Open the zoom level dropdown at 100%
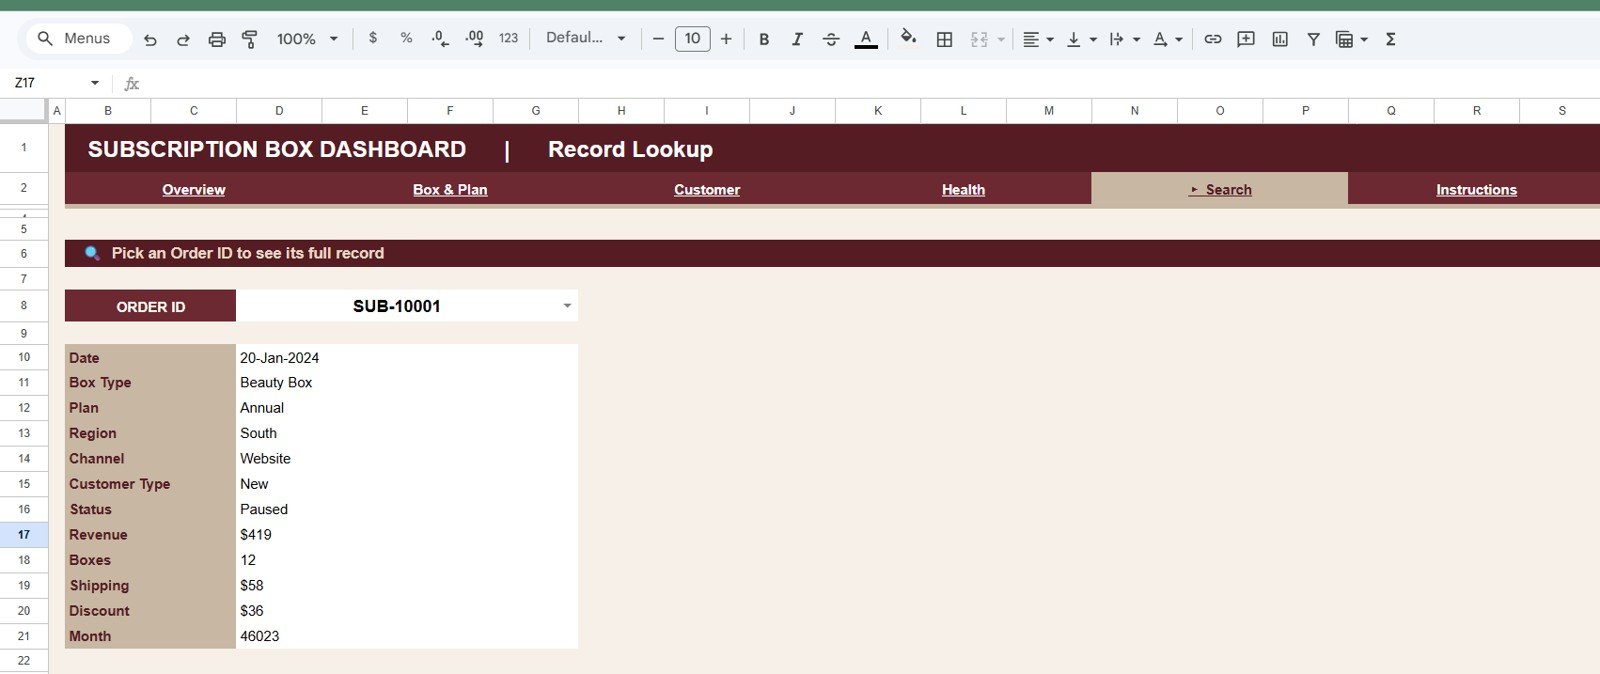The width and height of the screenshot is (1600, 674). click(x=307, y=39)
